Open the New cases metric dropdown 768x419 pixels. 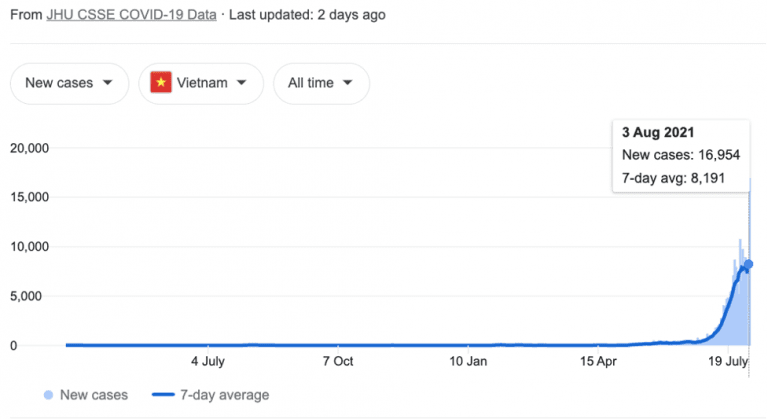[x=70, y=83]
